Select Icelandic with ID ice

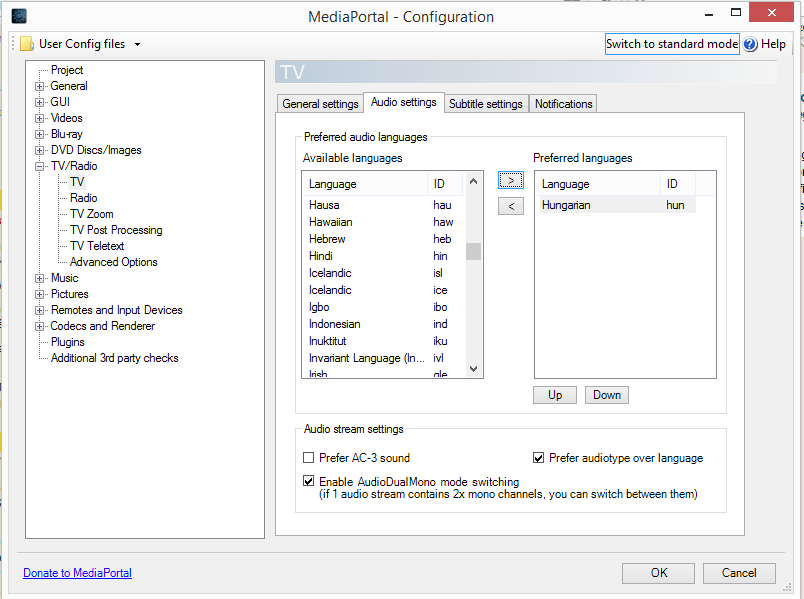coord(383,290)
